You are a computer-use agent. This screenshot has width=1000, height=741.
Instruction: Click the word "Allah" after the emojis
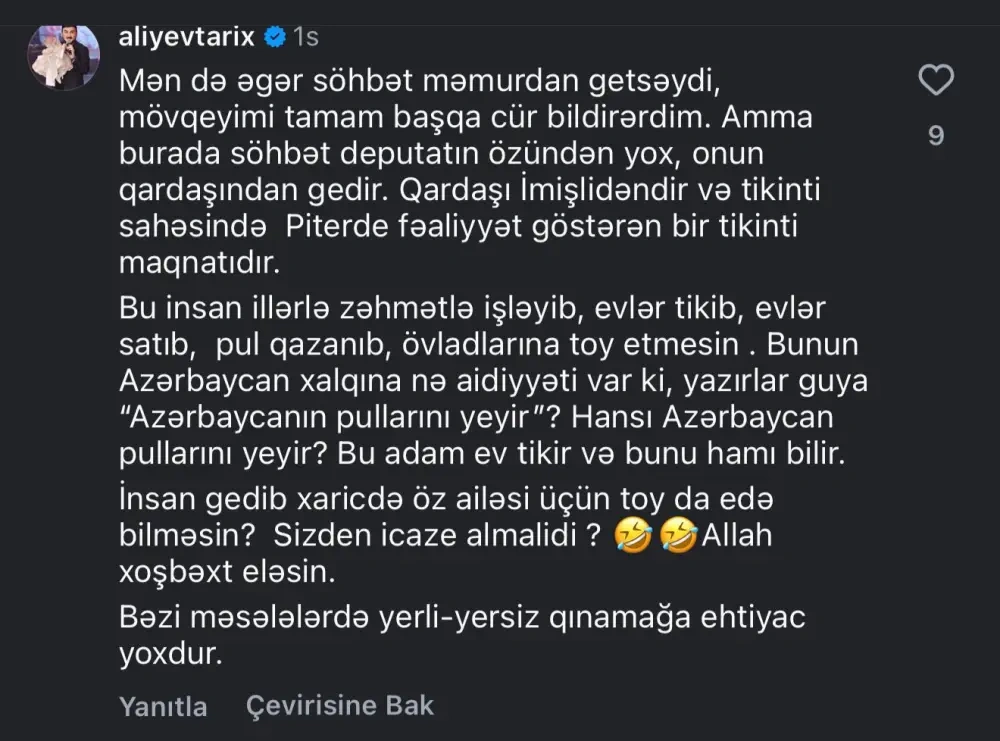(x=738, y=536)
